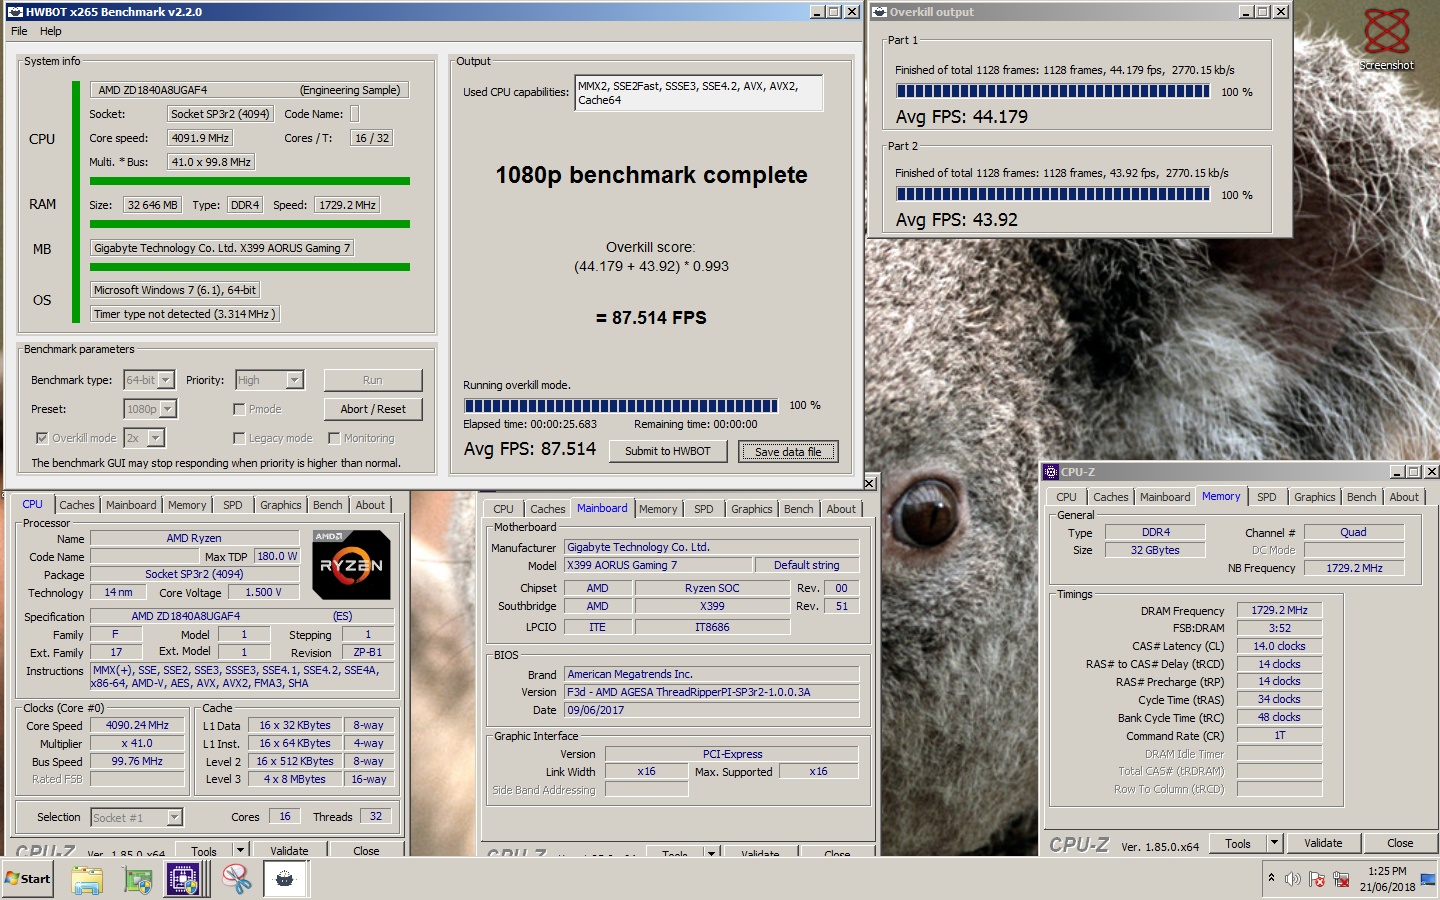The height and width of the screenshot is (900, 1440).
Task: Open the graphics card utility taskbar icon
Action: 137,879
